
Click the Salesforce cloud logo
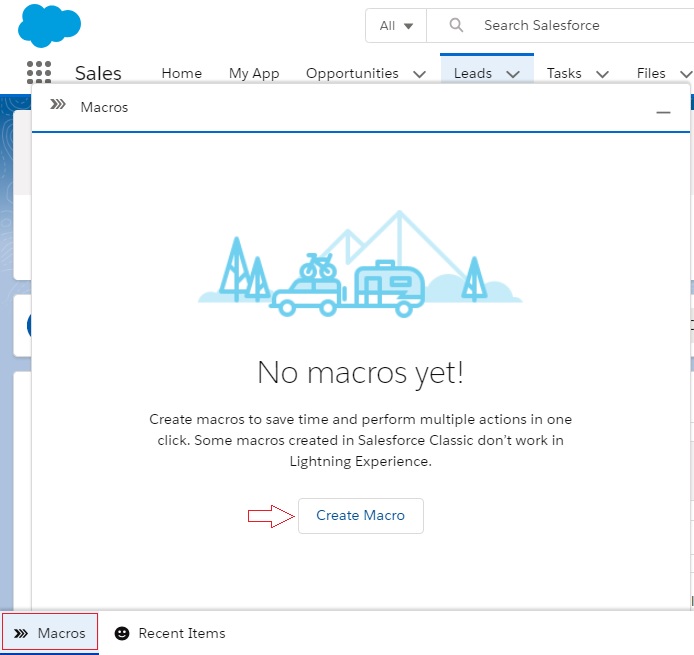pos(49,25)
